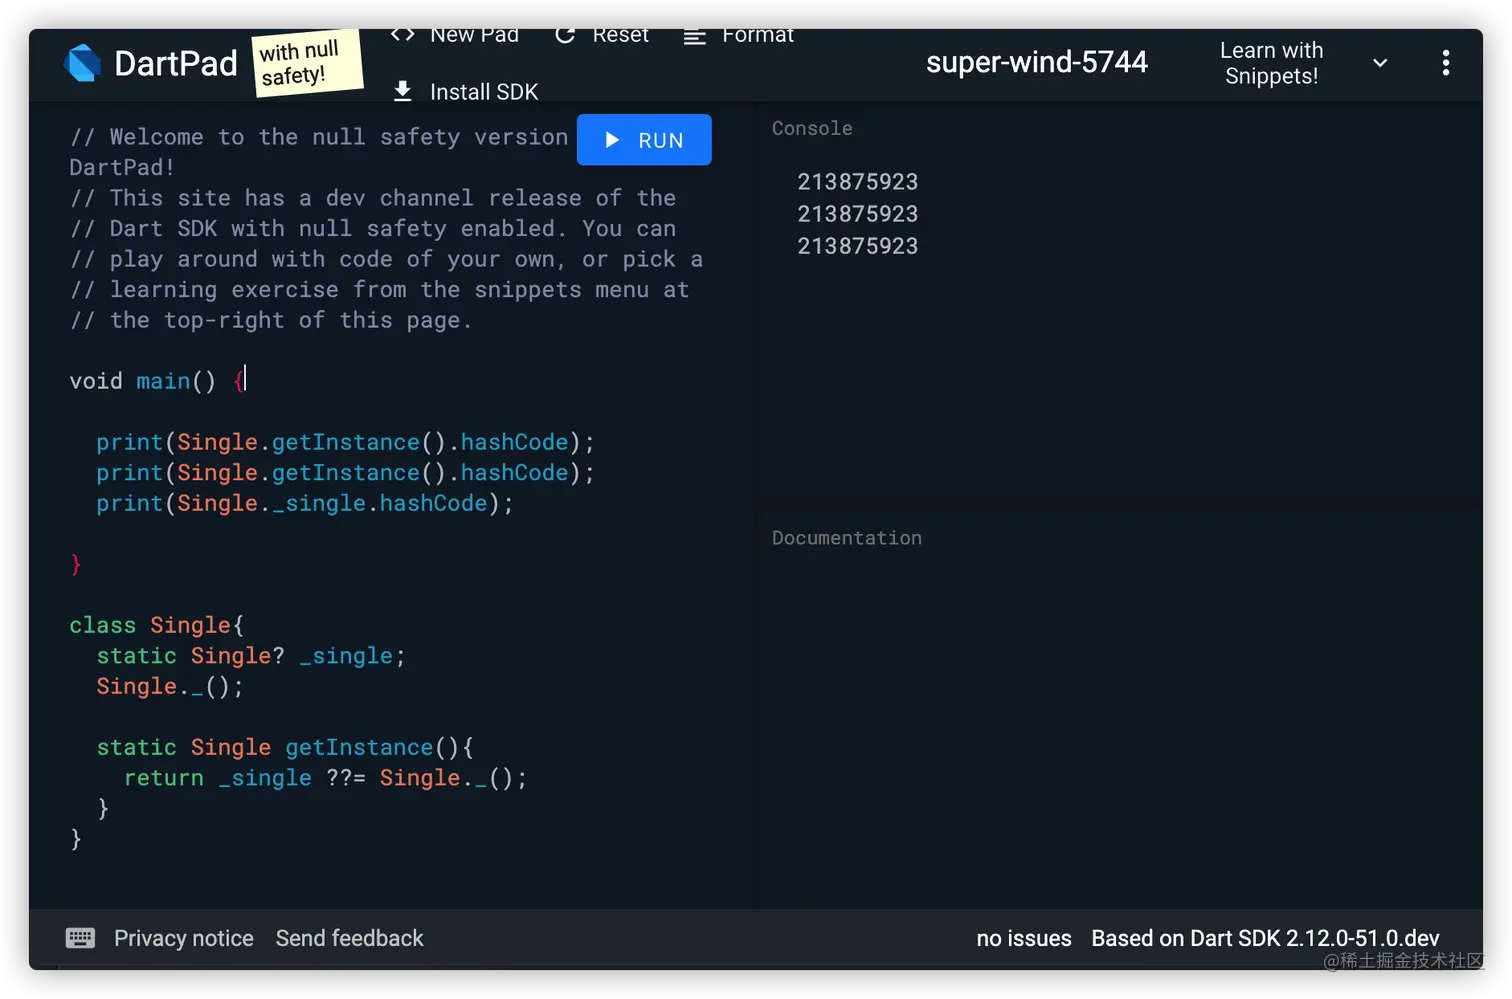Screen dimensions: 1512x999
Task: Click the Install SDK download icon
Action: coord(402,92)
